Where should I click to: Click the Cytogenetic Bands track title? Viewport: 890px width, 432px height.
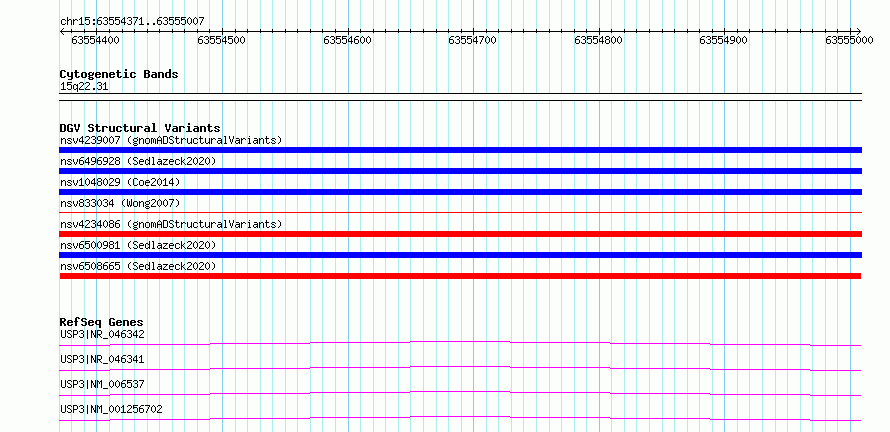coord(119,74)
